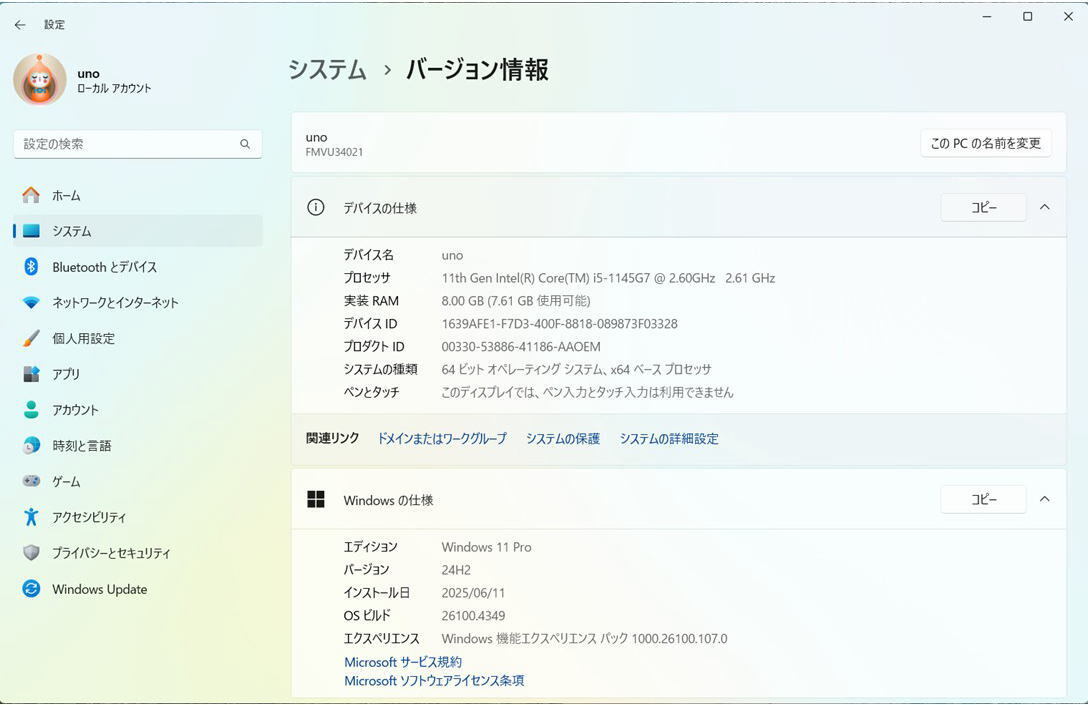Open Microsoft サービス規約 link

402,662
